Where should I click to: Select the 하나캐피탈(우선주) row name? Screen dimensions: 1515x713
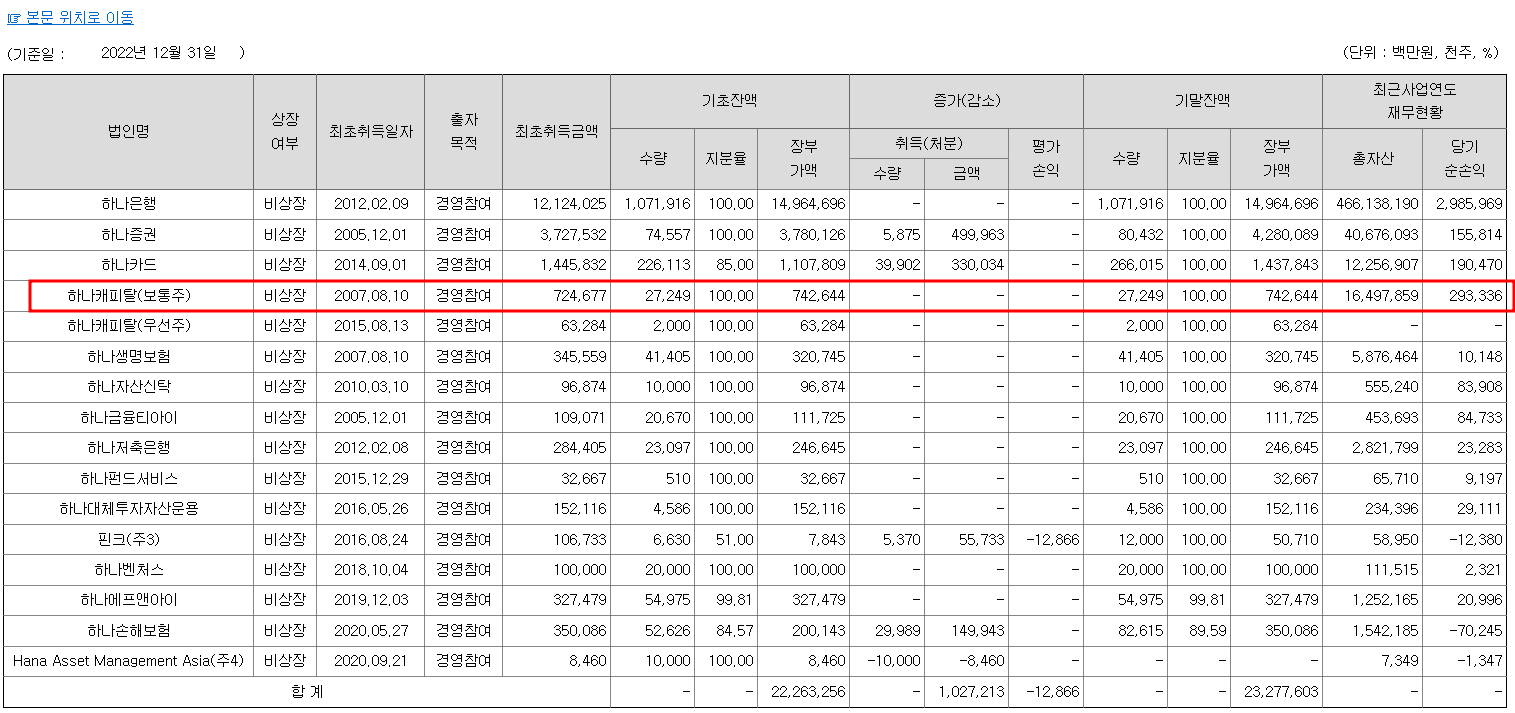(128, 326)
